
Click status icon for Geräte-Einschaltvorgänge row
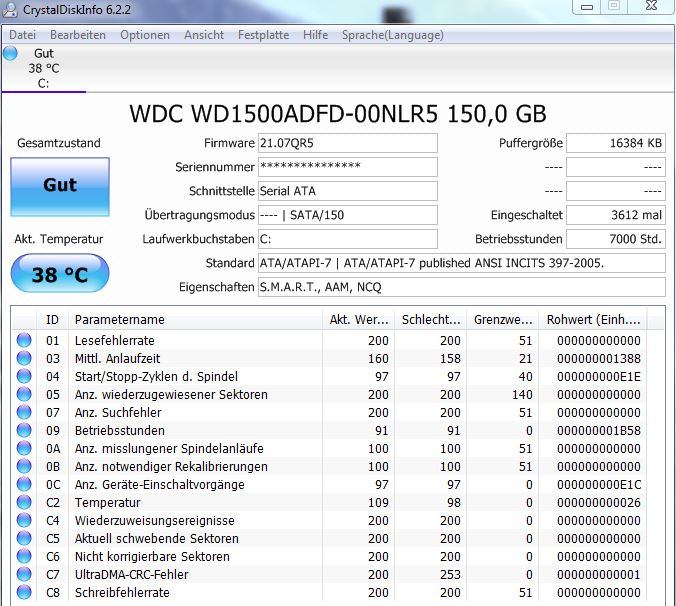tap(24, 484)
